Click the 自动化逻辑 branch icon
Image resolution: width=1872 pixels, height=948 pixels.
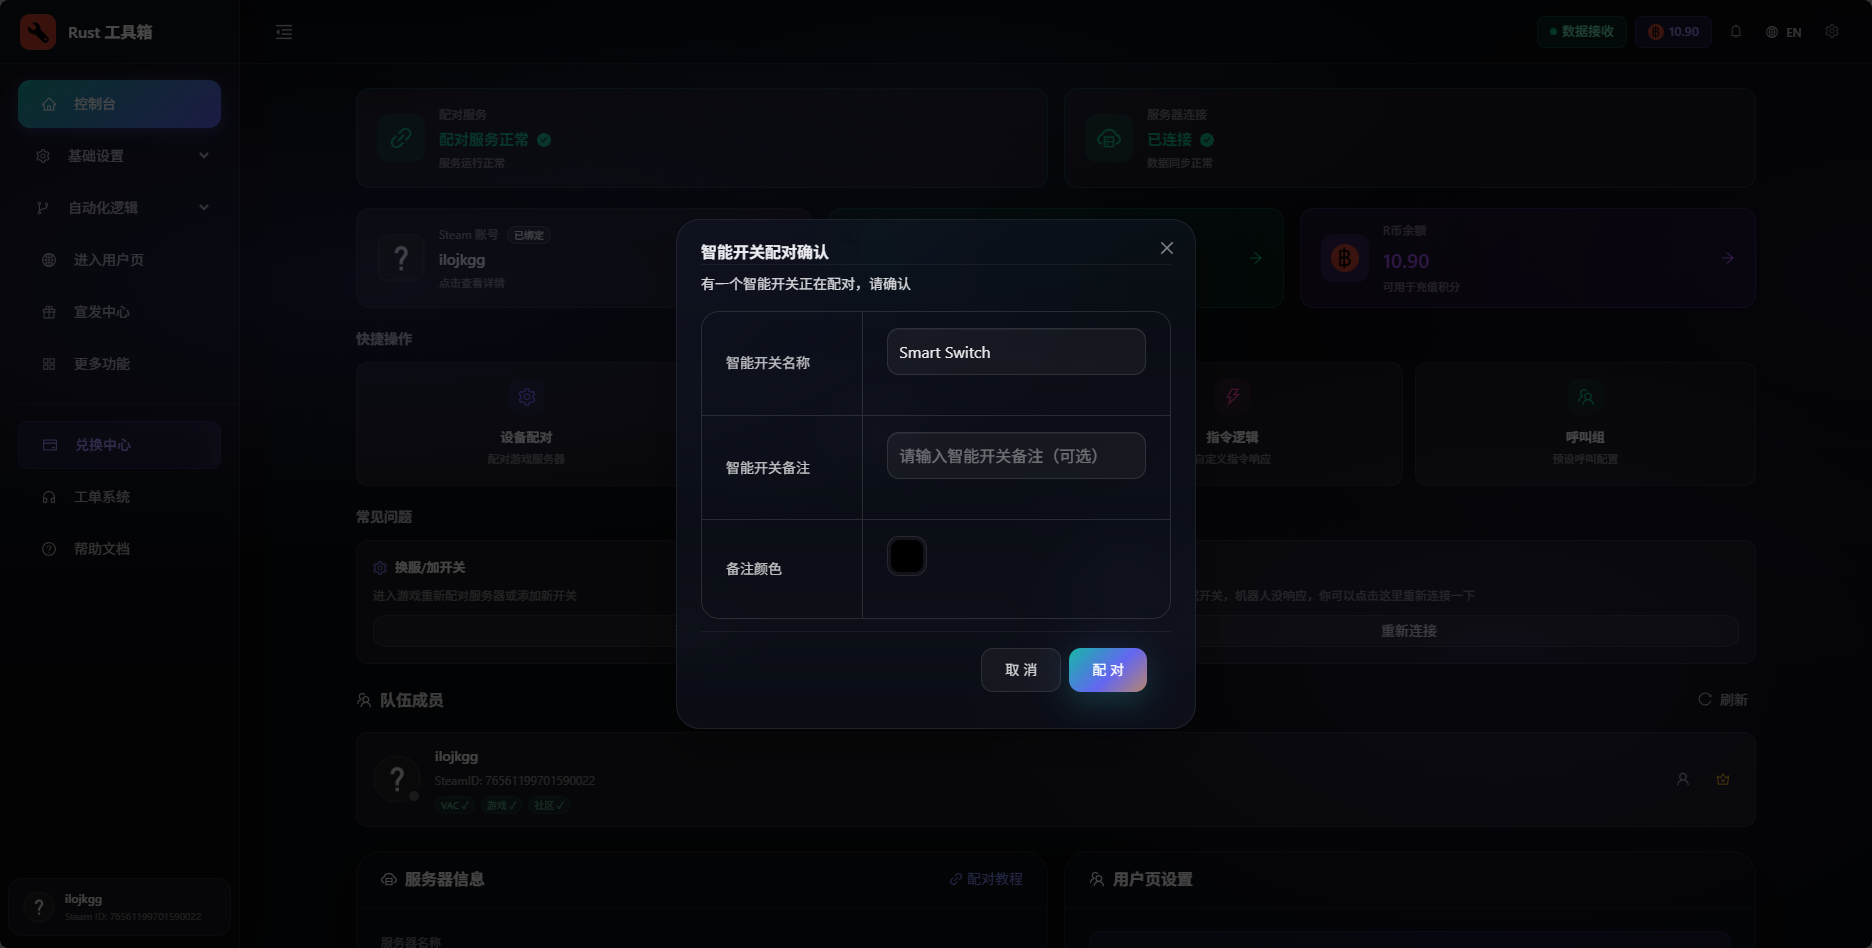tap(43, 208)
